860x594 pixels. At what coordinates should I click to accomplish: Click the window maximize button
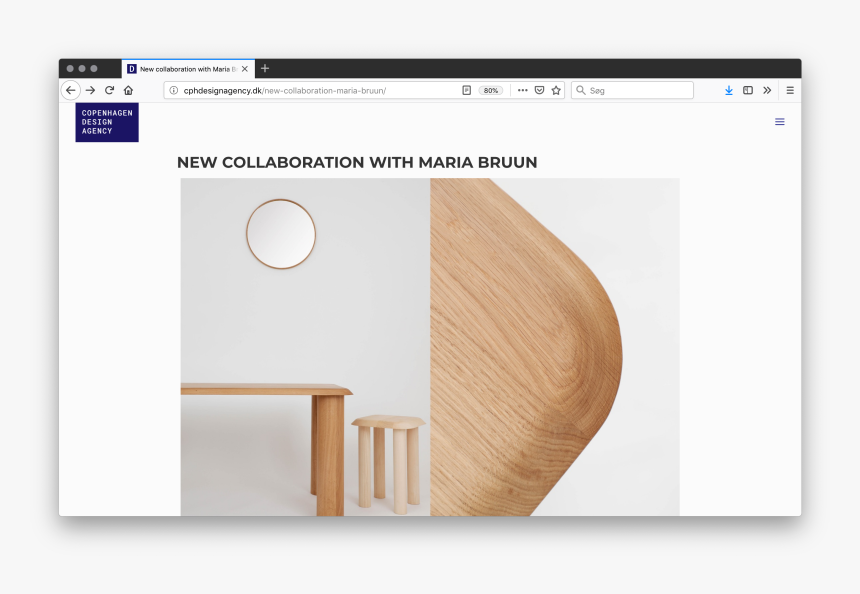(x=94, y=69)
